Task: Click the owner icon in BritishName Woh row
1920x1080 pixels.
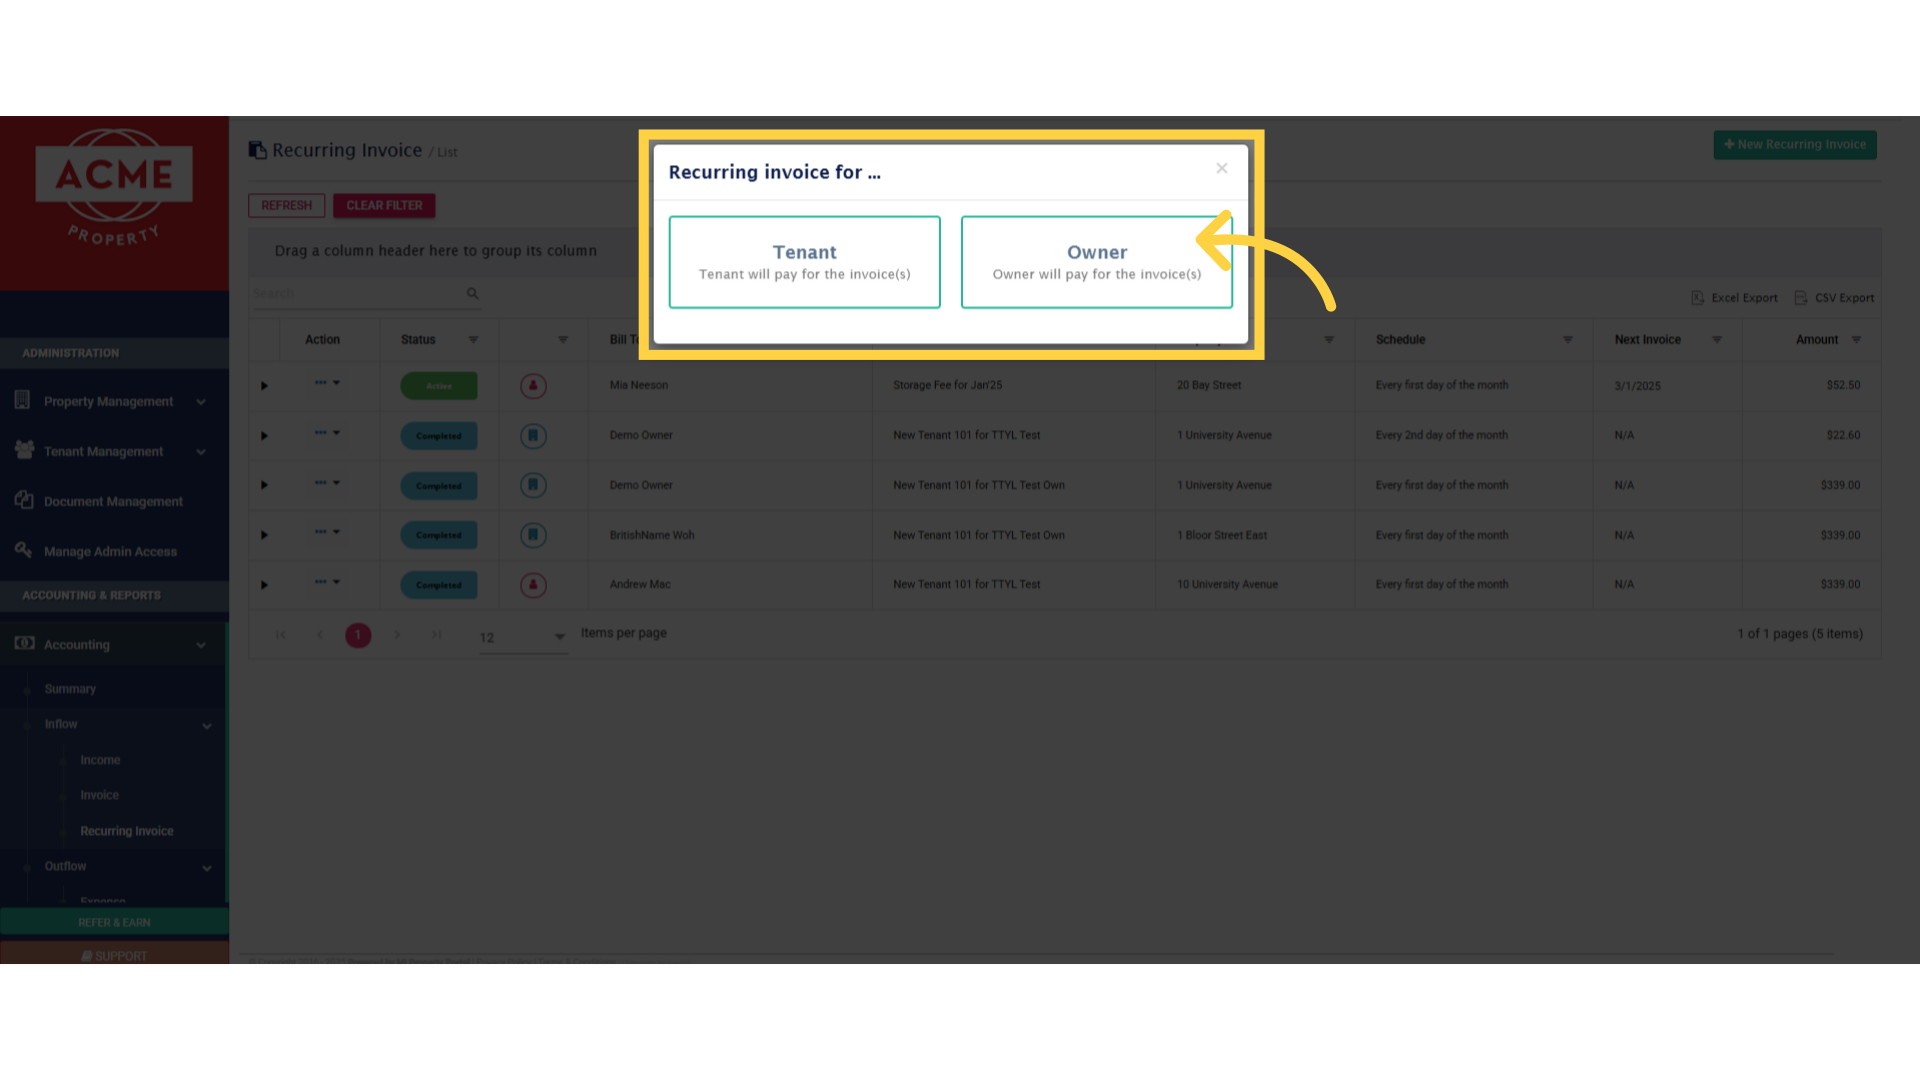Action: (x=533, y=535)
